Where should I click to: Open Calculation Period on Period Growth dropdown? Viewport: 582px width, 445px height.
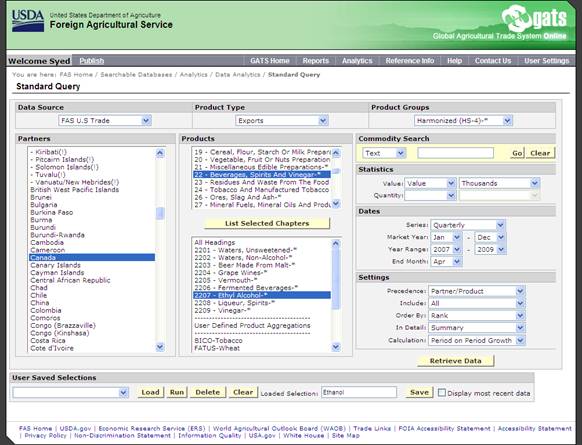click(477, 340)
